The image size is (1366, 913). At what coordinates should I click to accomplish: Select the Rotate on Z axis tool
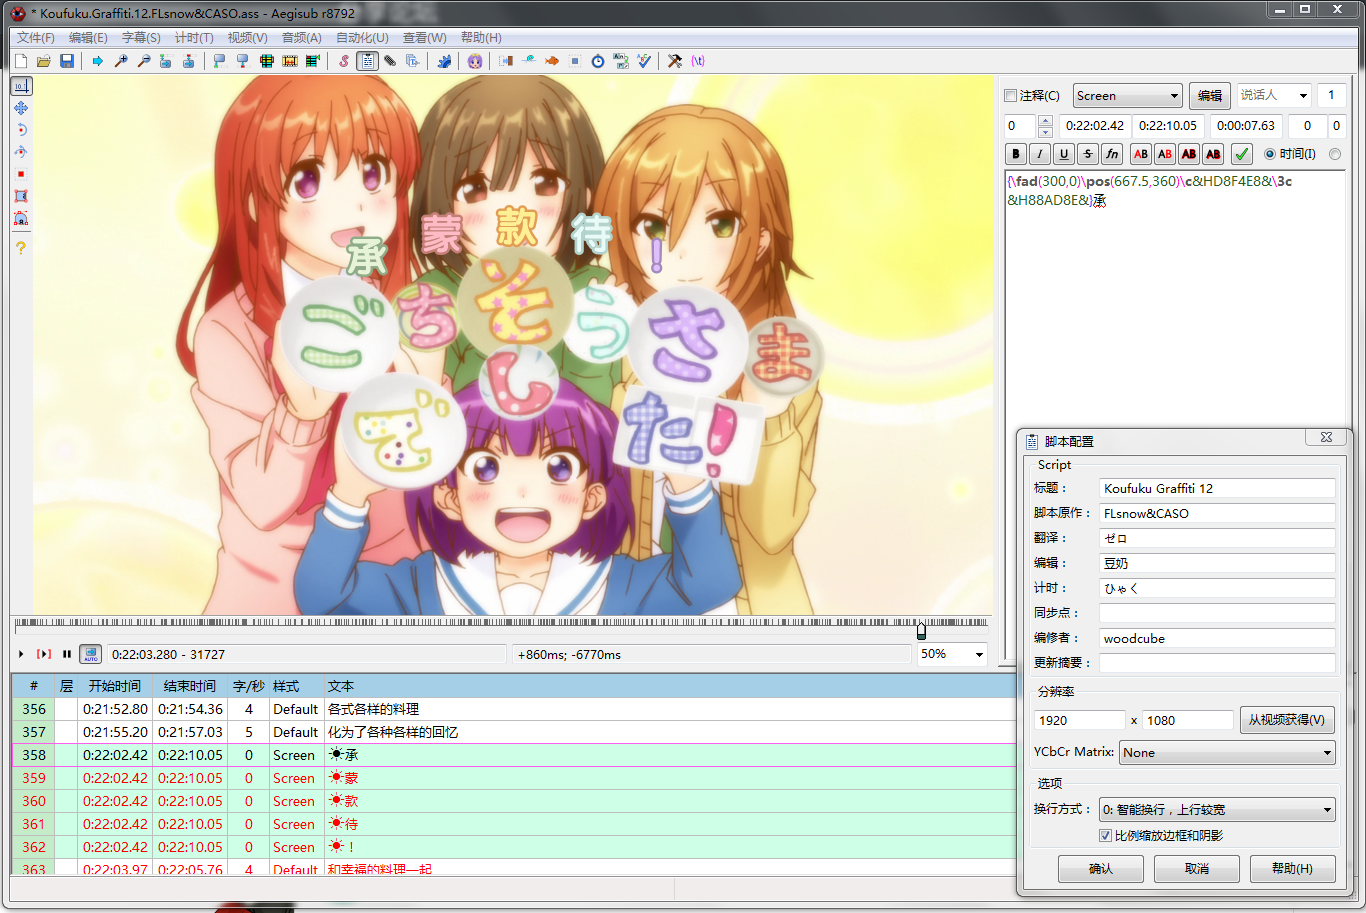[x=21, y=130]
